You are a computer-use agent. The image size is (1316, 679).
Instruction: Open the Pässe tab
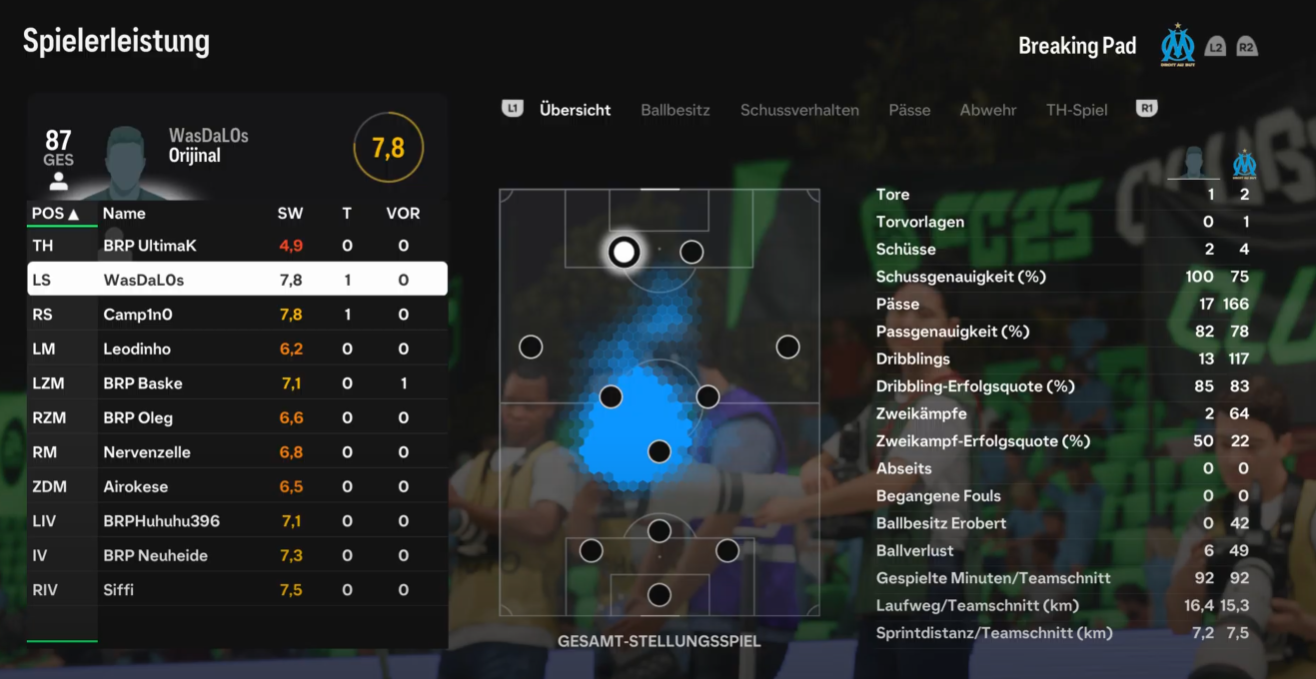click(x=909, y=110)
